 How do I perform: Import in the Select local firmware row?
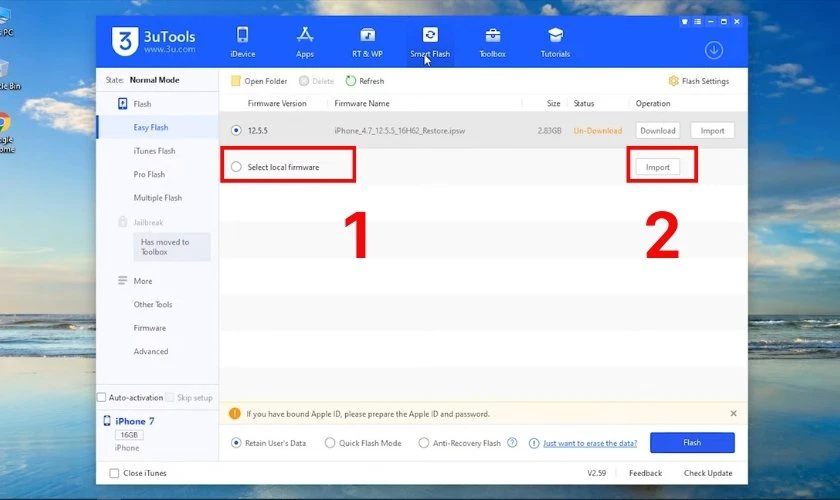658,167
